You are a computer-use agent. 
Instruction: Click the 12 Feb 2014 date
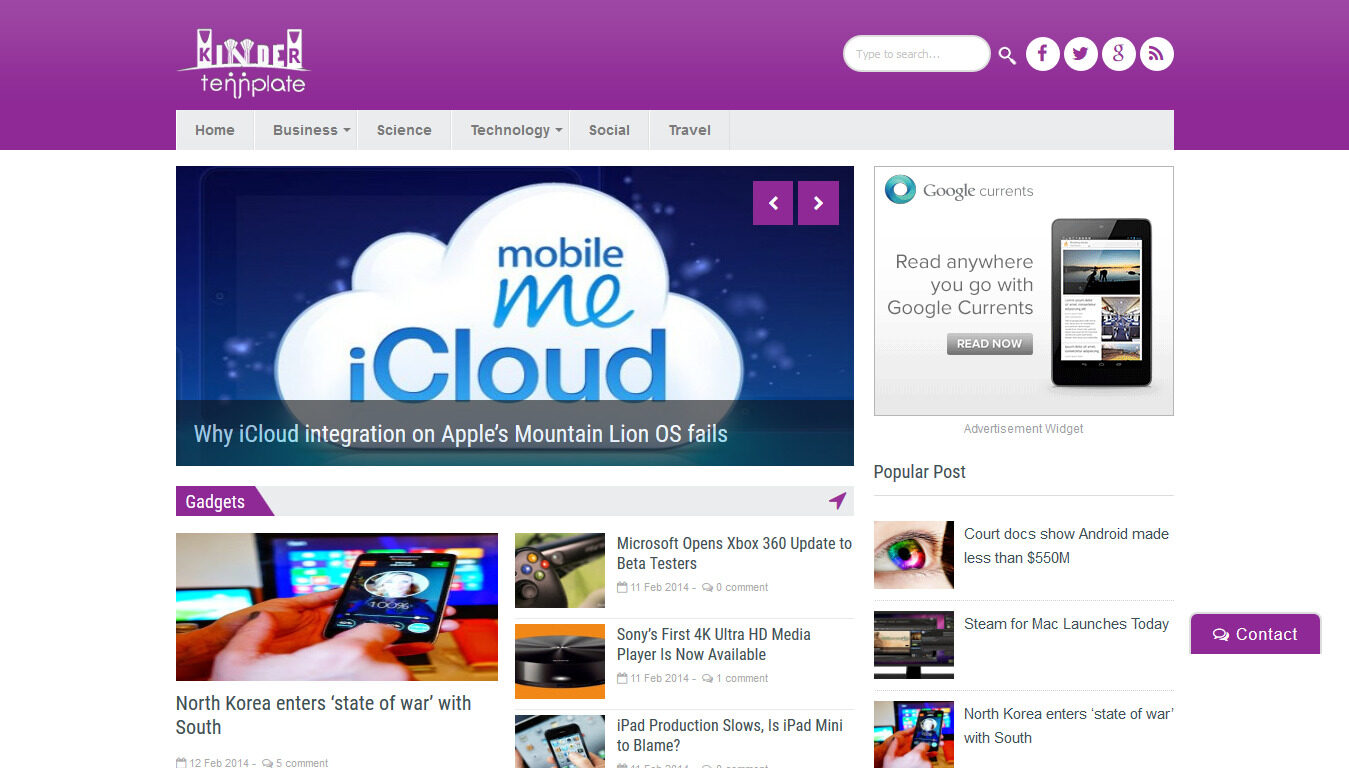point(219,763)
